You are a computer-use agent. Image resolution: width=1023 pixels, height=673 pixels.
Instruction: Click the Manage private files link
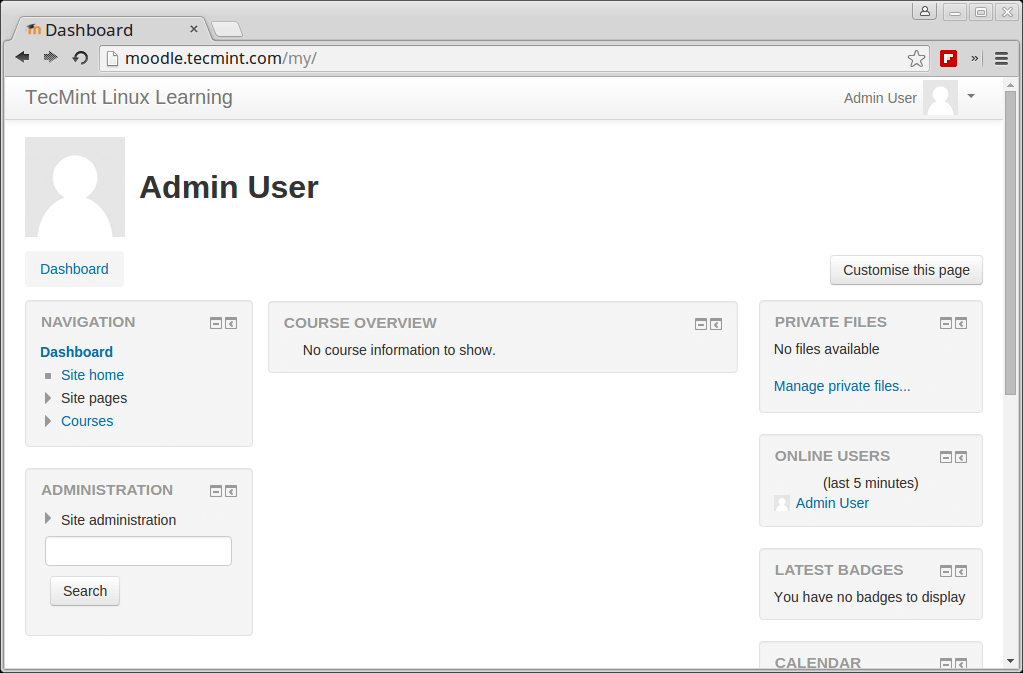(x=842, y=386)
